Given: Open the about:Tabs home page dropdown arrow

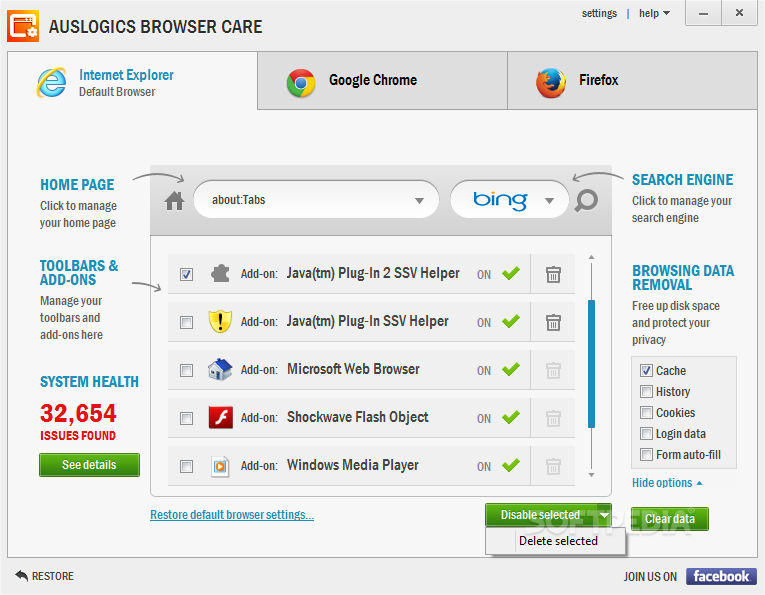Looking at the screenshot, I should click(x=419, y=200).
